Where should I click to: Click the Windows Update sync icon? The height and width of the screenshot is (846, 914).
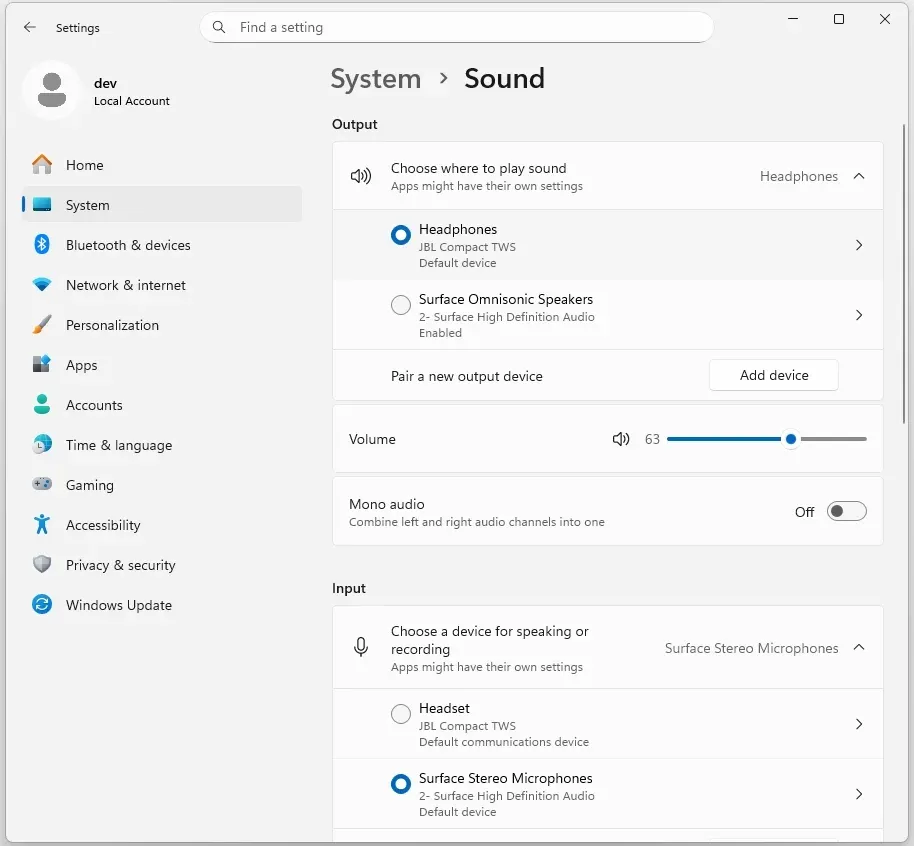42,604
